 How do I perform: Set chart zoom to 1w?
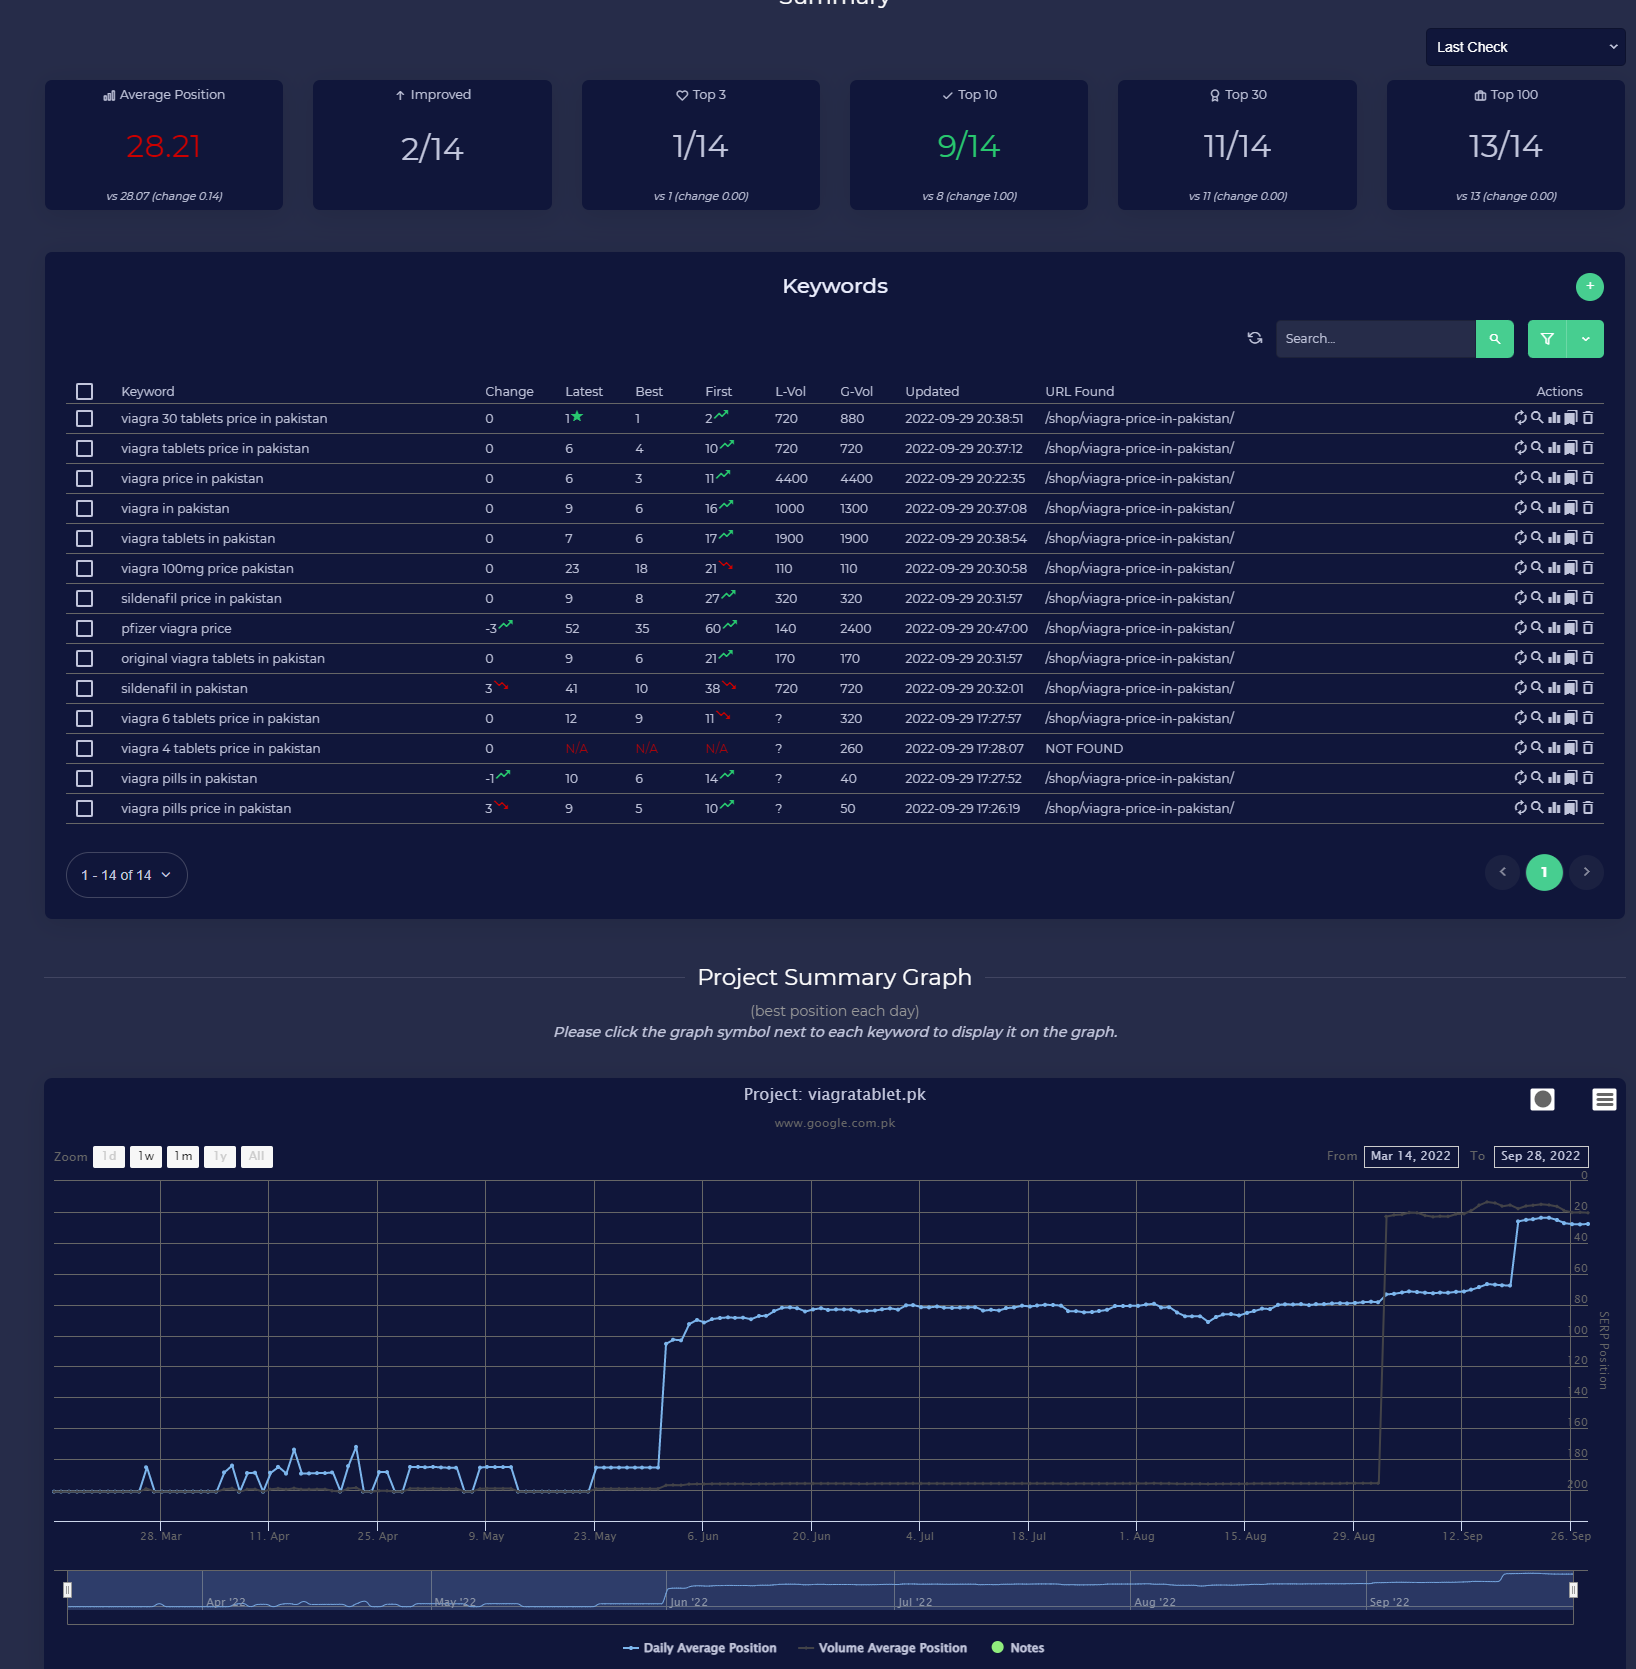click(146, 1157)
